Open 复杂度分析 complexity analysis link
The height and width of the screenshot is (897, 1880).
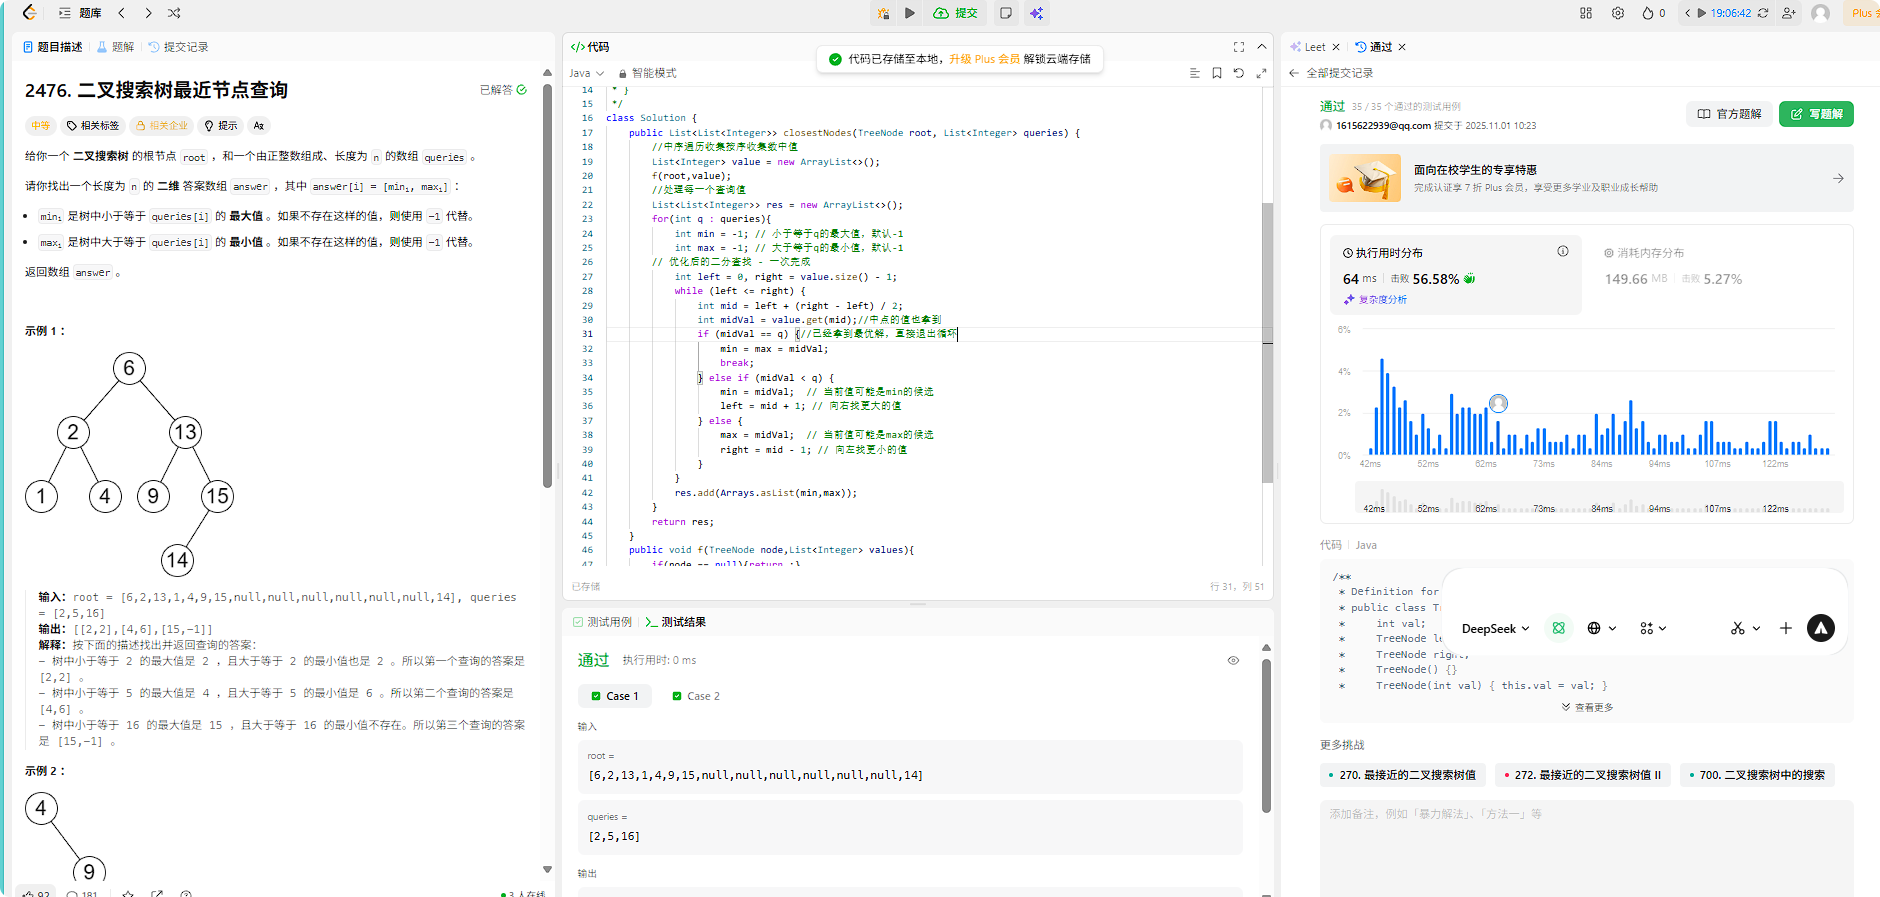(x=1375, y=299)
